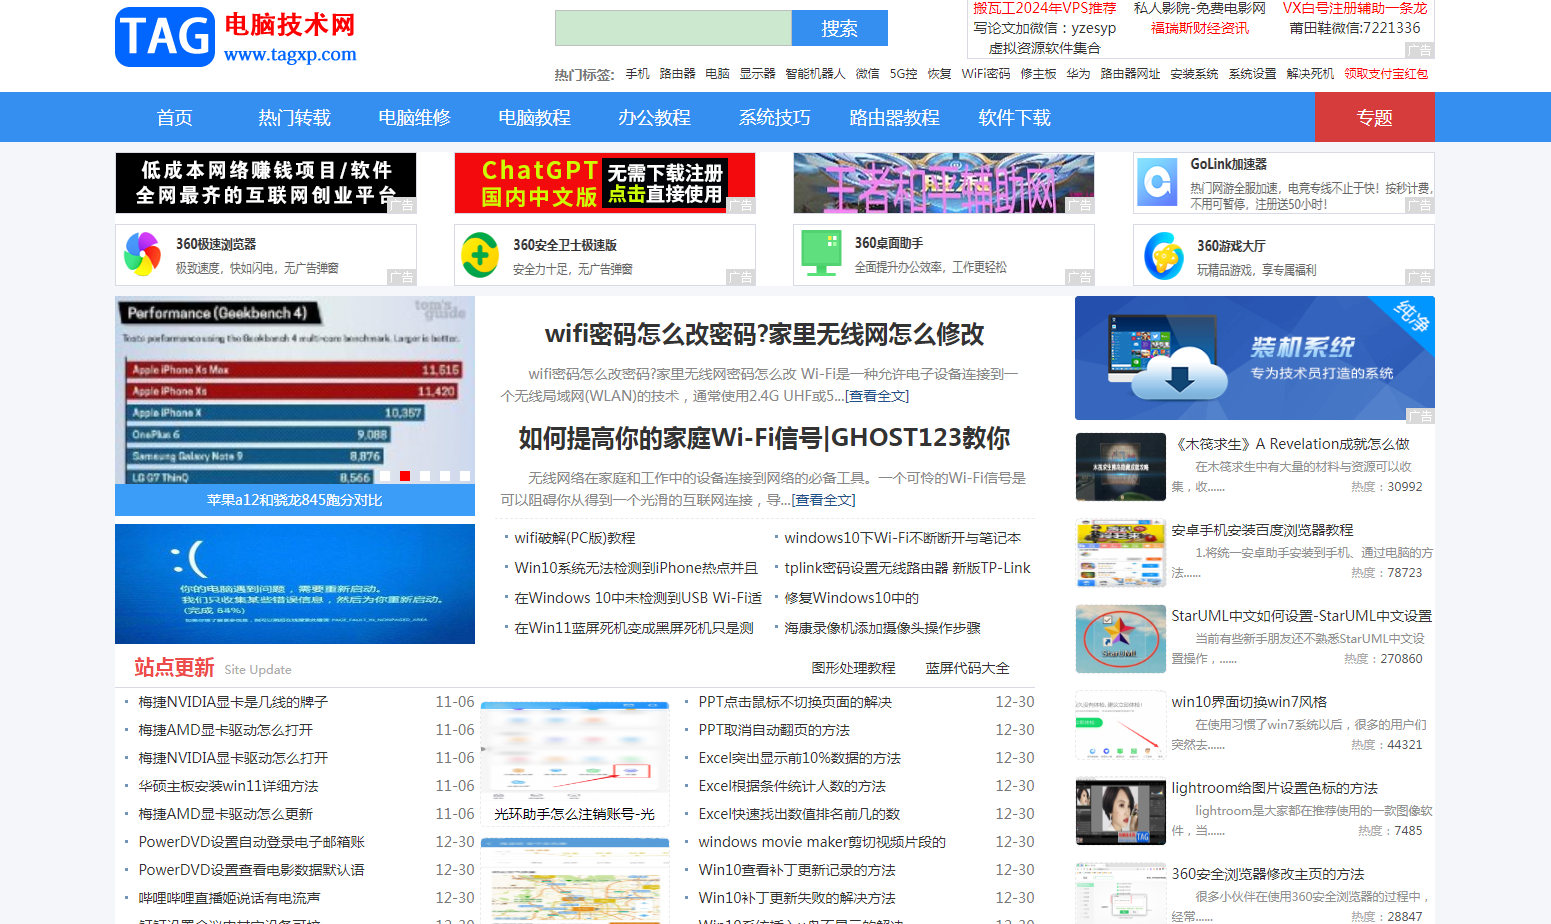Open 梅捷NVIDIA显卡是几线的牌子 article
Image resolution: width=1551 pixels, height=924 pixels.
pyautogui.click(x=233, y=702)
